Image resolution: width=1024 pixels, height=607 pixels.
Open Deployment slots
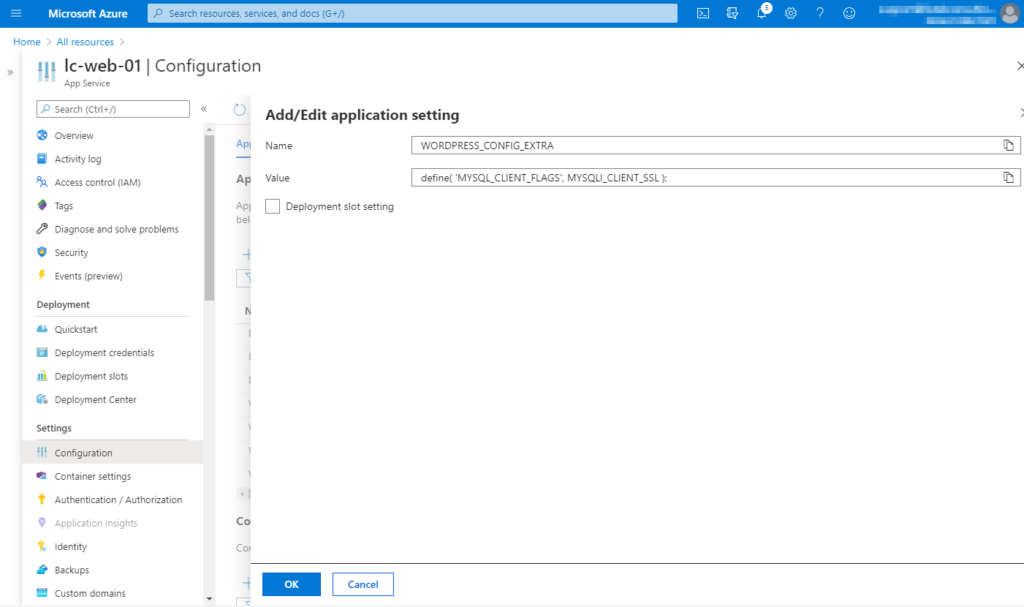click(91, 376)
